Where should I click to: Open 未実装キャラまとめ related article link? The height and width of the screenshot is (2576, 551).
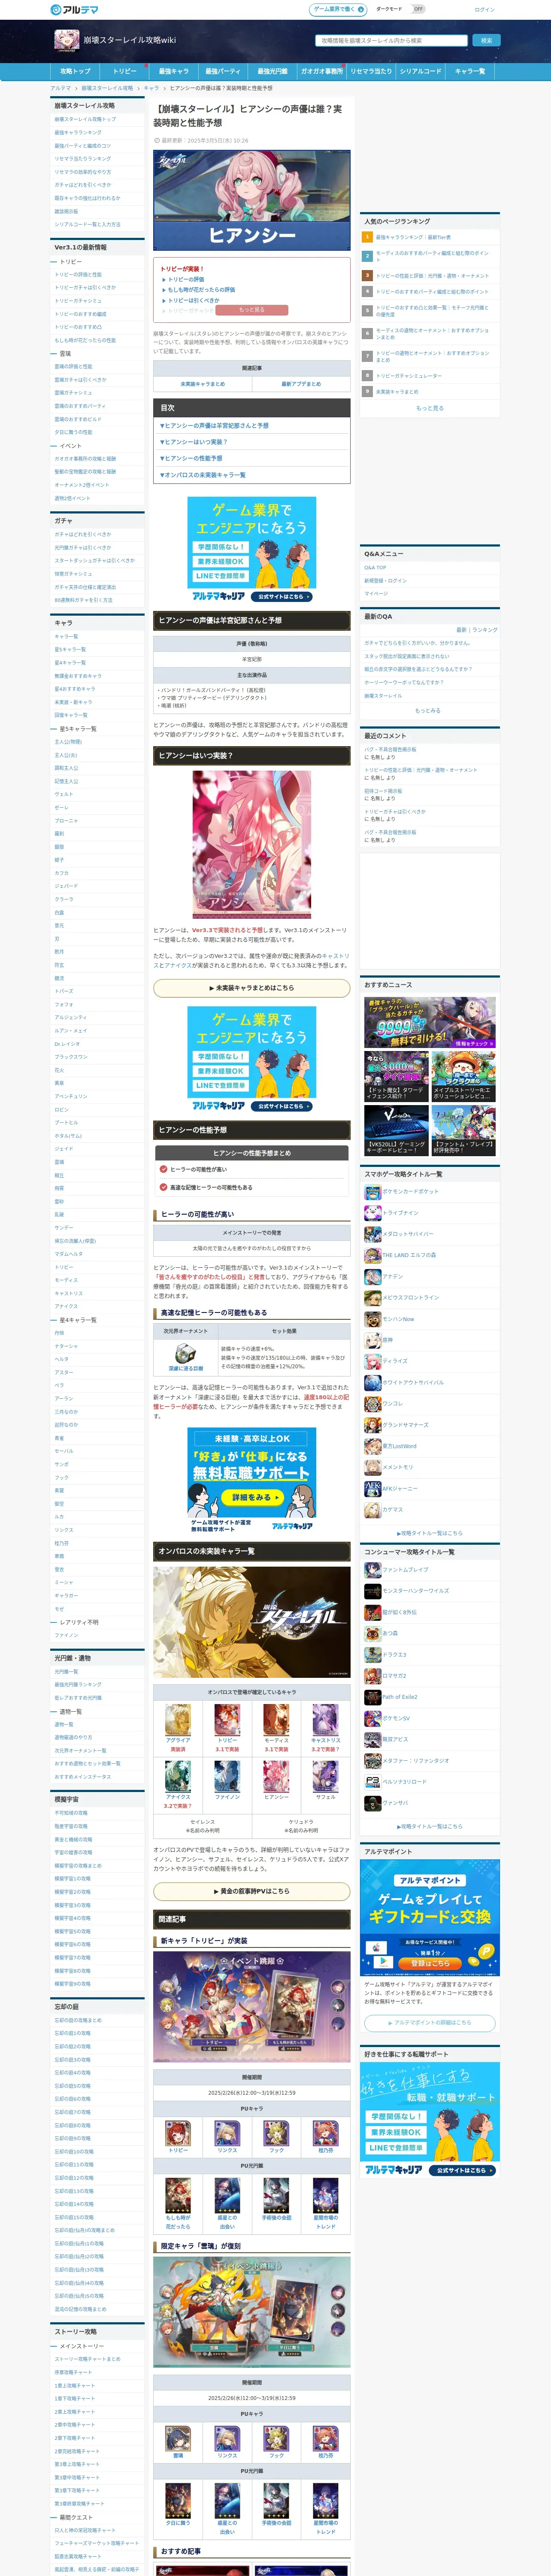tap(203, 383)
